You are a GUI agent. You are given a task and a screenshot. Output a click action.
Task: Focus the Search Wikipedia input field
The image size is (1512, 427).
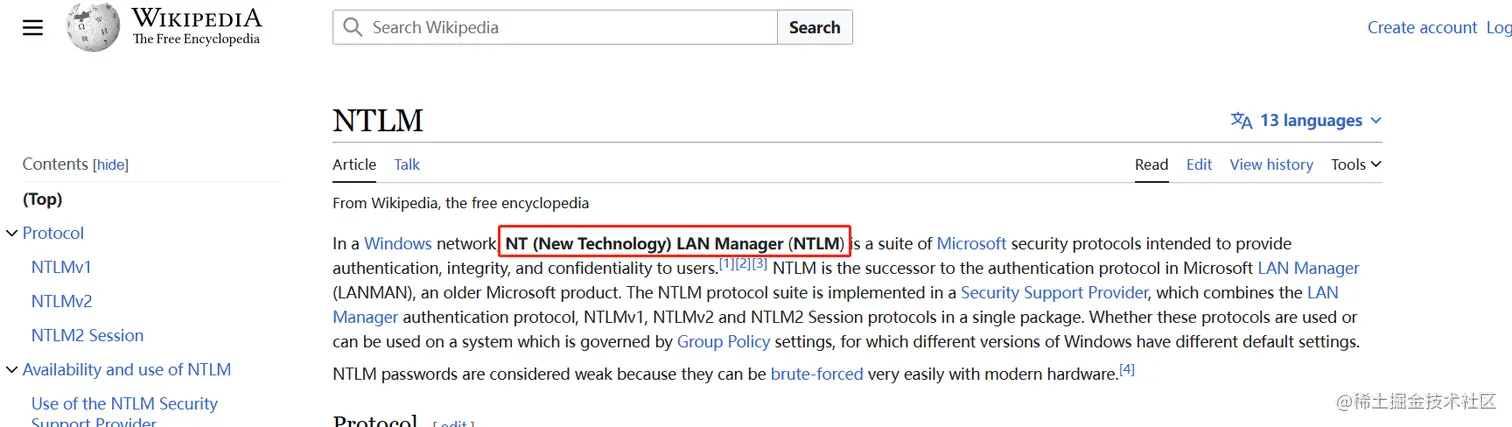coord(555,27)
